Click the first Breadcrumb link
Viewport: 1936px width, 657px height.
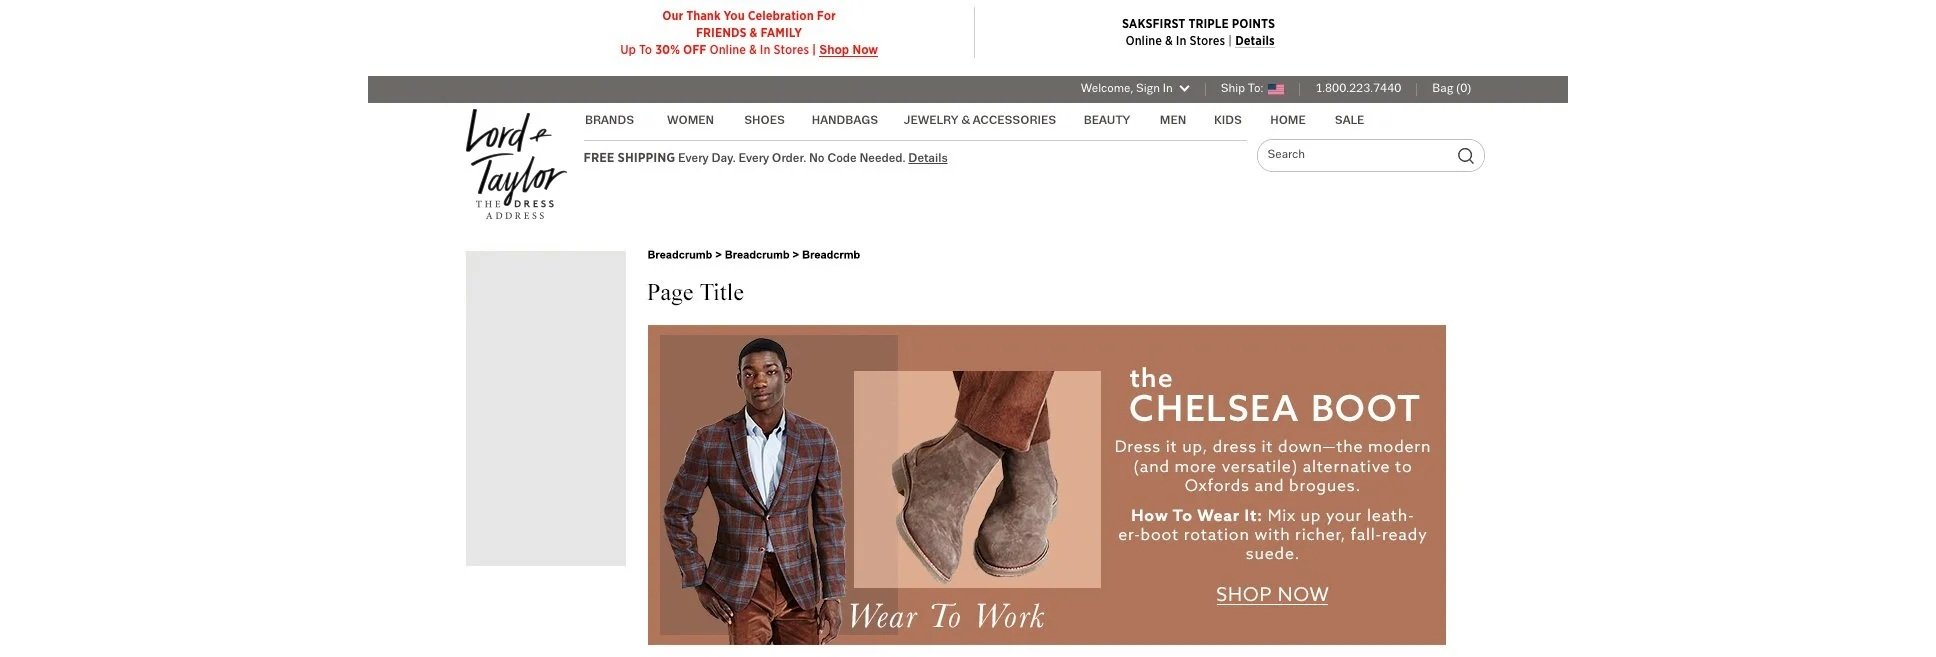point(679,255)
